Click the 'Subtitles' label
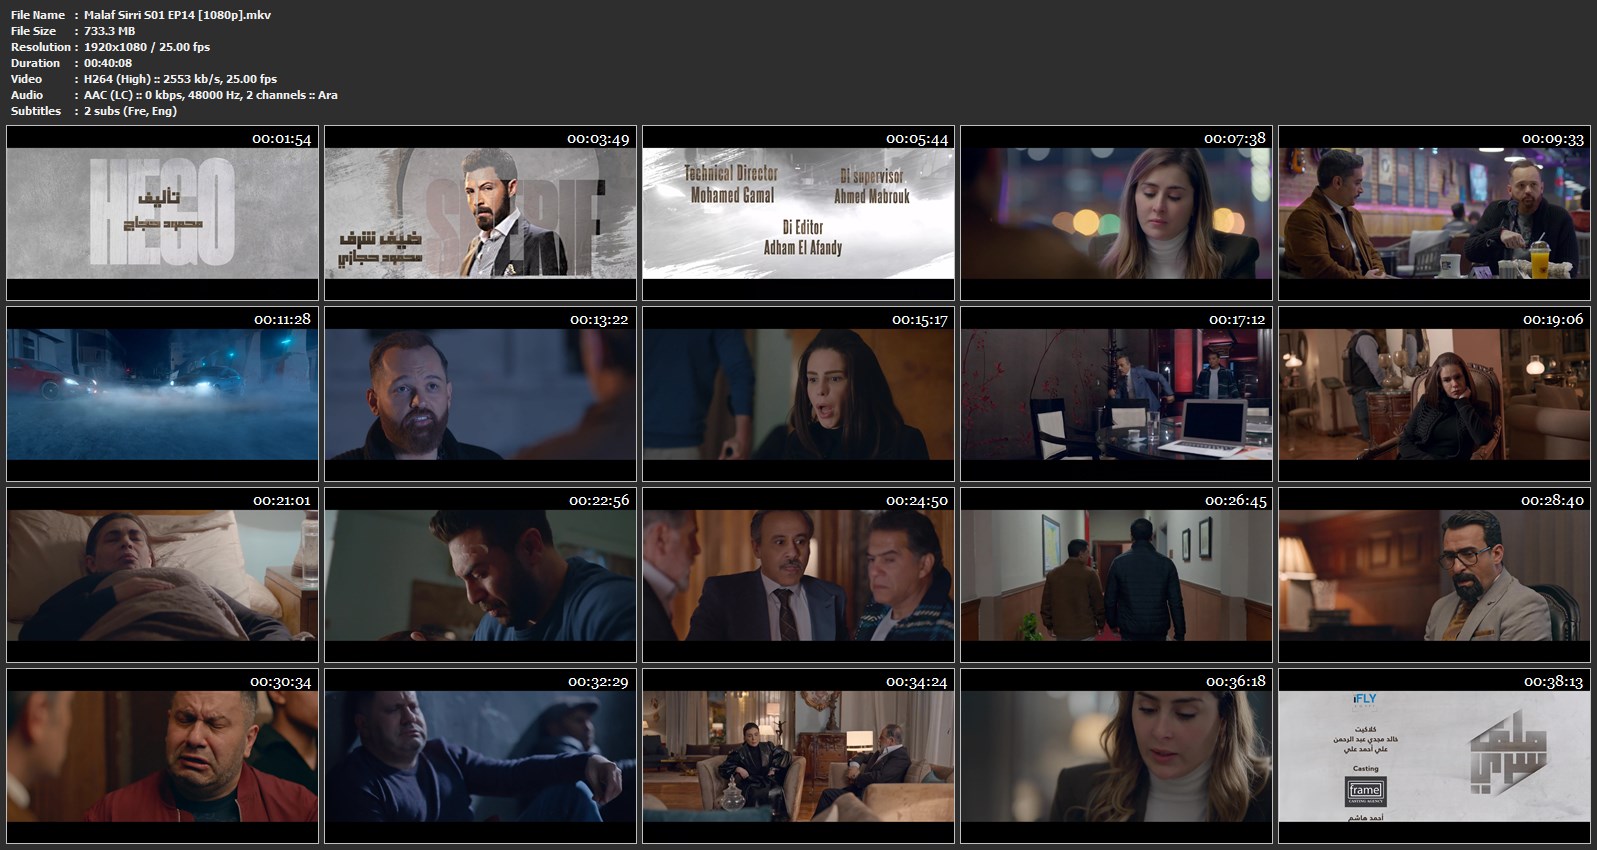Screen dimensions: 1597x850 point(36,111)
